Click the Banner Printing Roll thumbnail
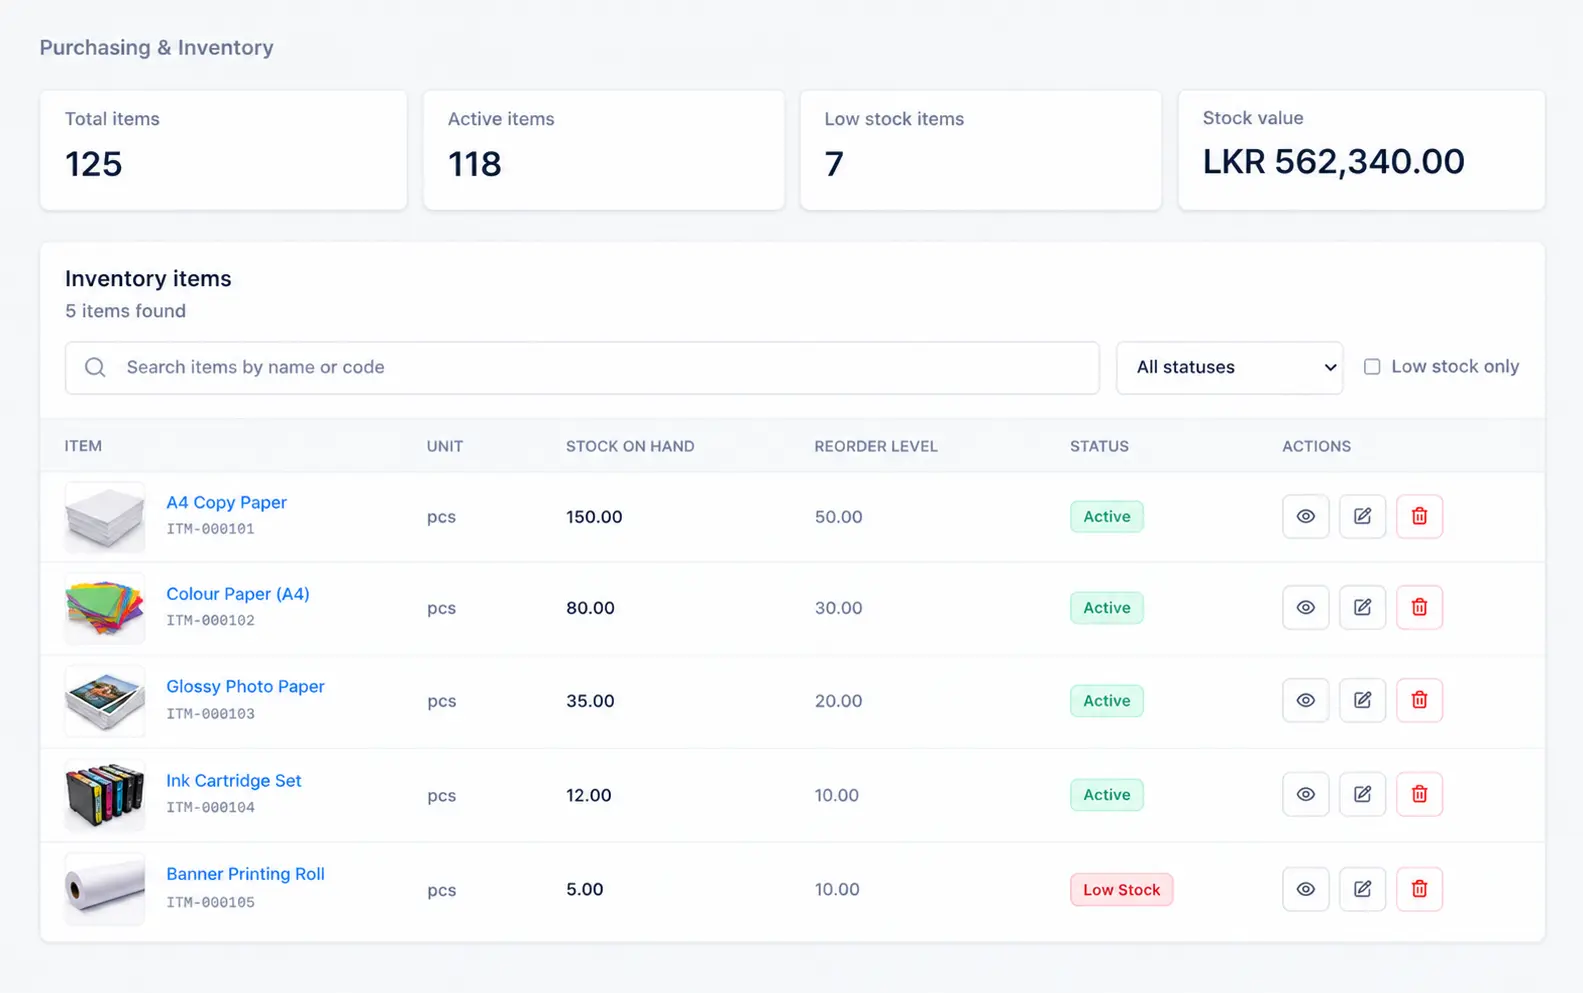This screenshot has width=1583, height=993. coord(105,889)
